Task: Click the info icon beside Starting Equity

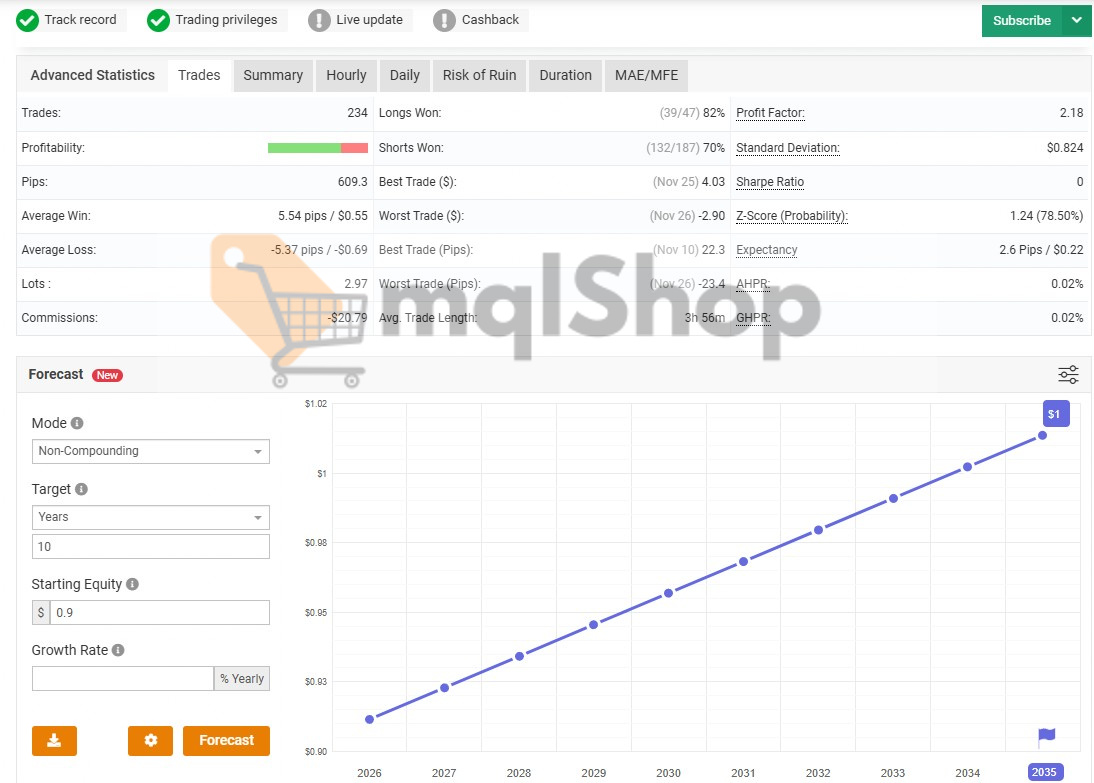Action: tap(133, 585)
